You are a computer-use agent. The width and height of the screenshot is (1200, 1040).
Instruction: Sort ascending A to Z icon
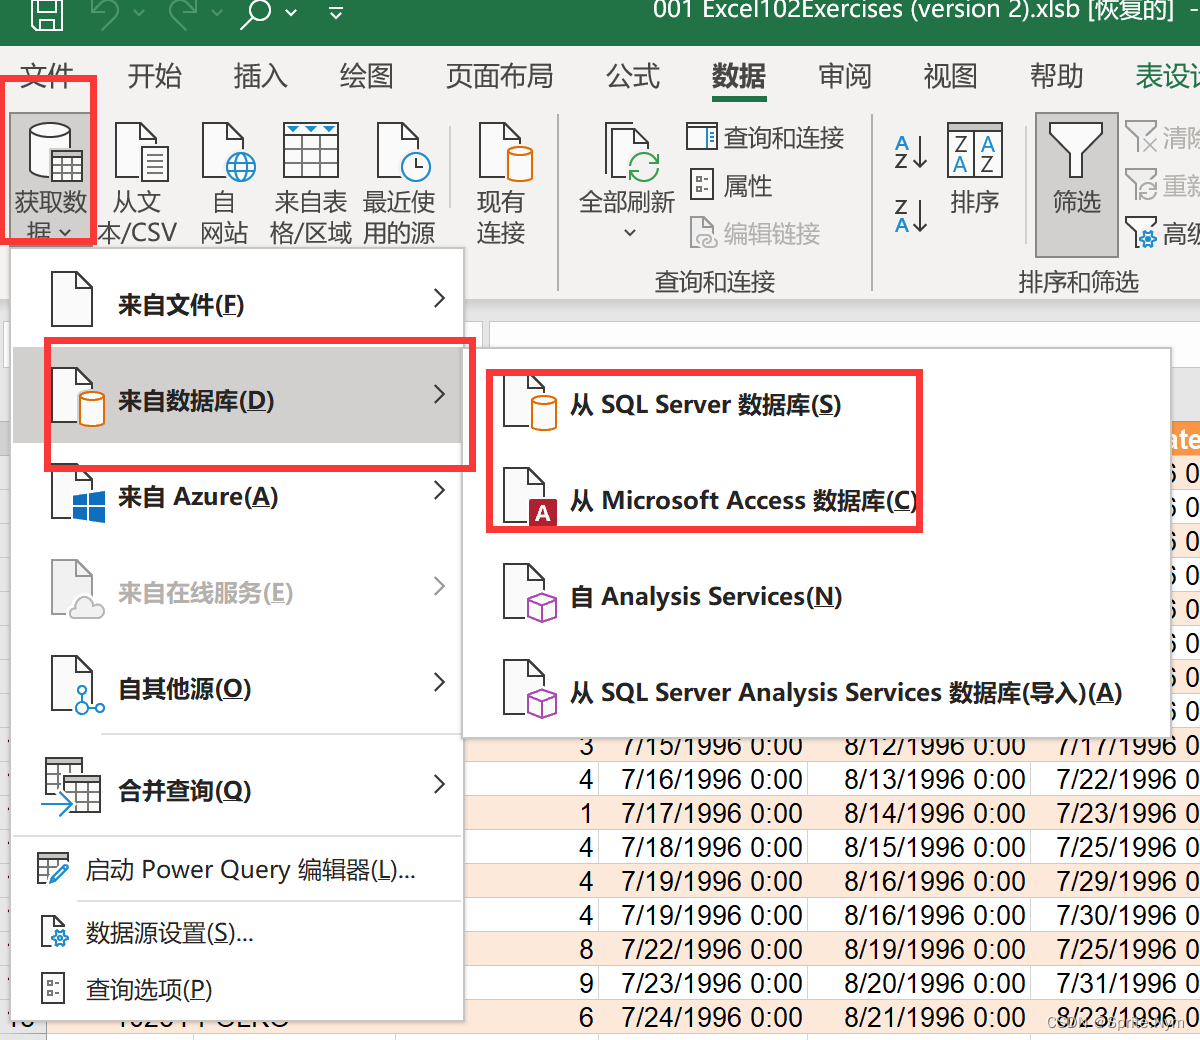(x=910, y=152)
